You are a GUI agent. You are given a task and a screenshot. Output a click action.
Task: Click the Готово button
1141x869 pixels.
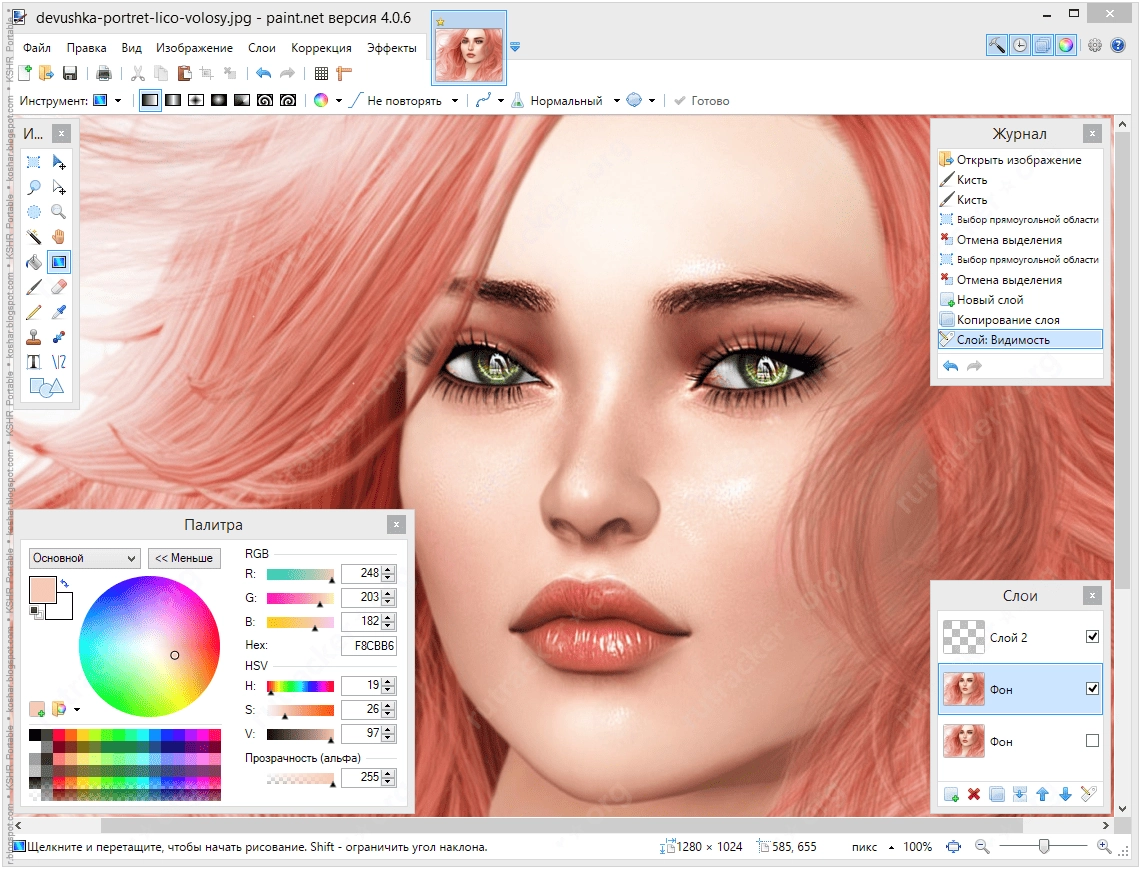pyautogui.click(x=701, y=100)
